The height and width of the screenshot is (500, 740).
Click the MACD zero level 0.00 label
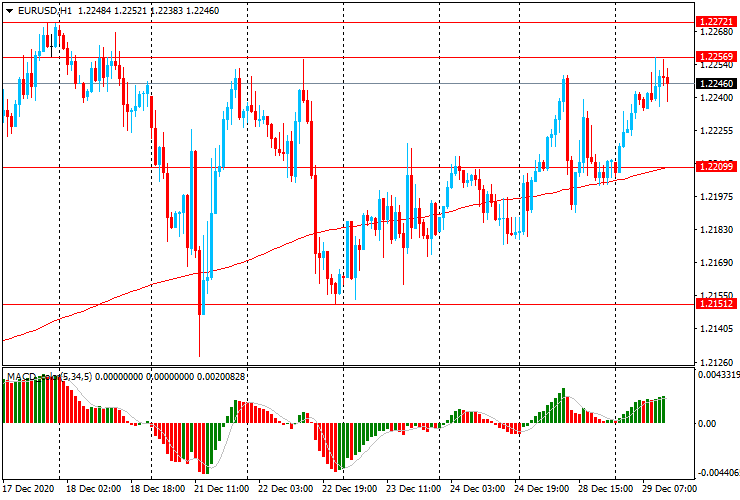[708, 424]
